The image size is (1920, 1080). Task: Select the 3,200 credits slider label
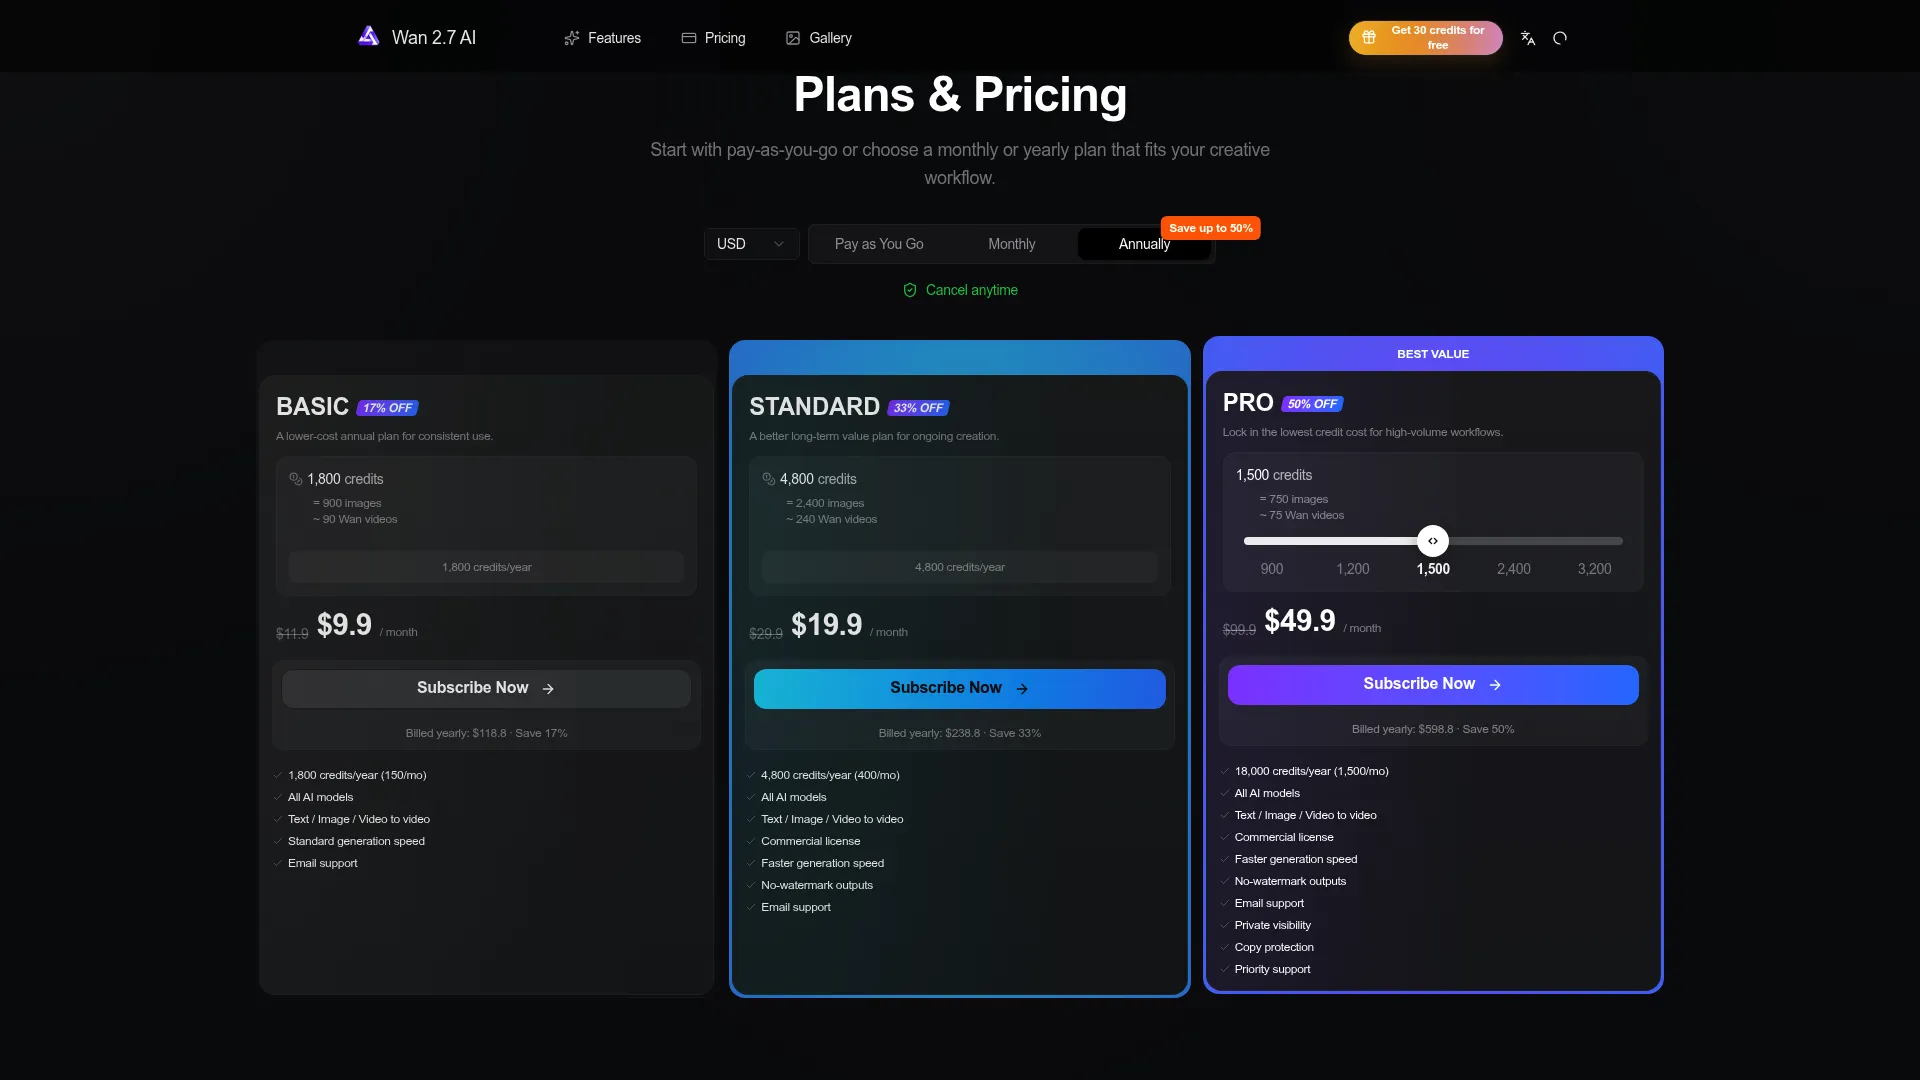click(1594, 569)
